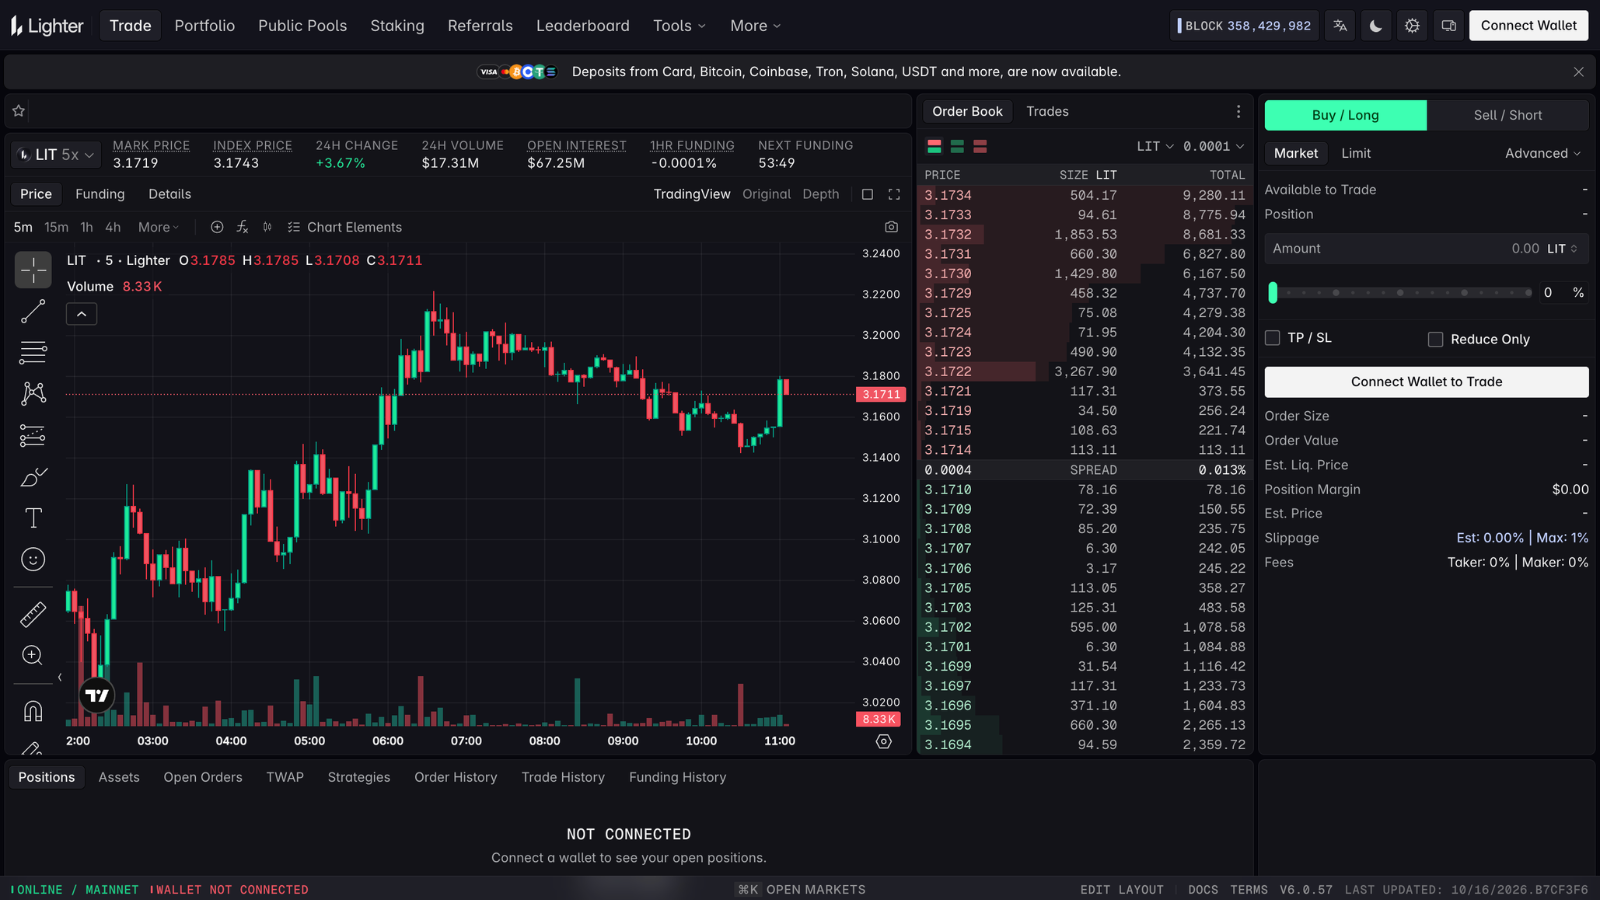Image resolution: width=1600 pixels, height=900 pixels.
Task: Switch to Sell / Short side
Action: click(1507, 115)
